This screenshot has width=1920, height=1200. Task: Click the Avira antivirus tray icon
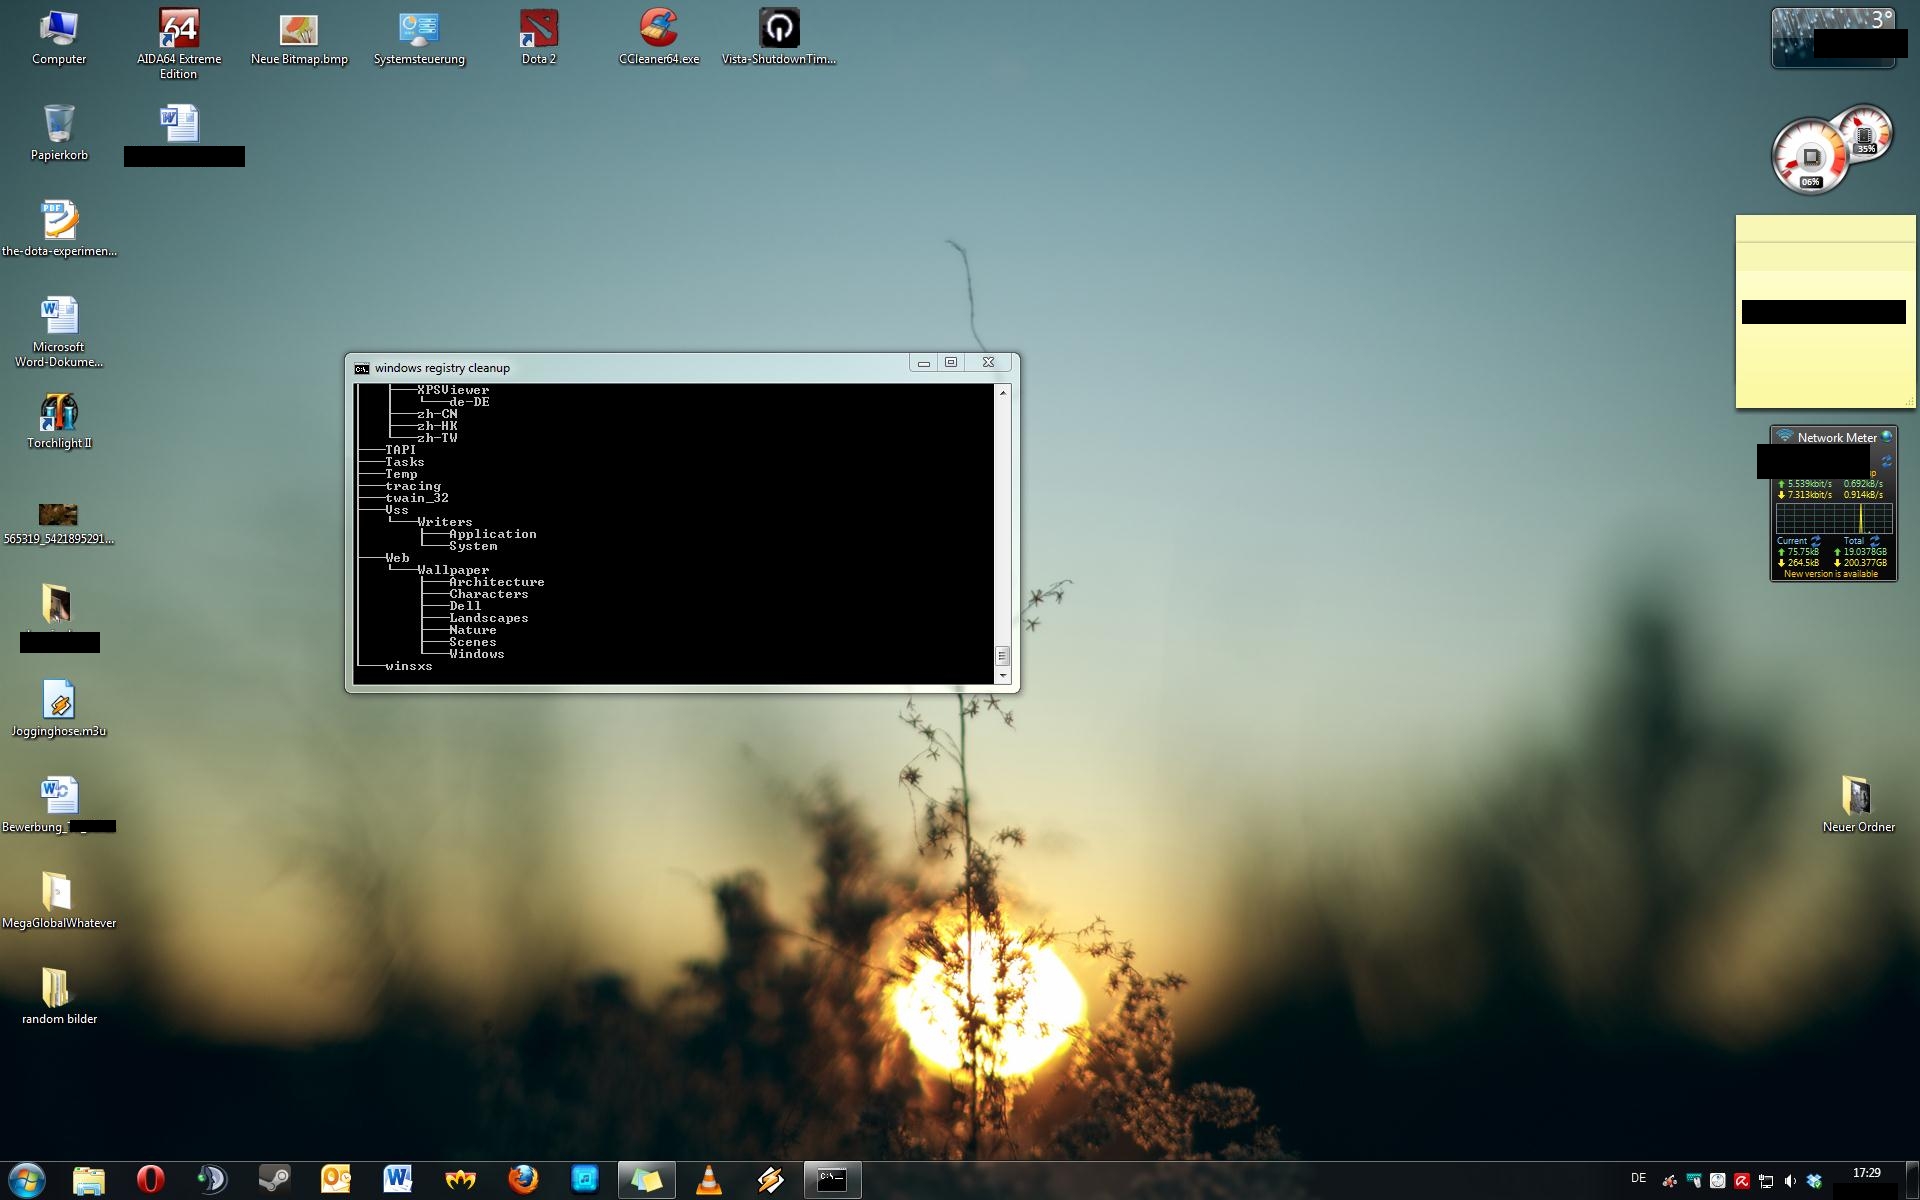point(1741,1181)
